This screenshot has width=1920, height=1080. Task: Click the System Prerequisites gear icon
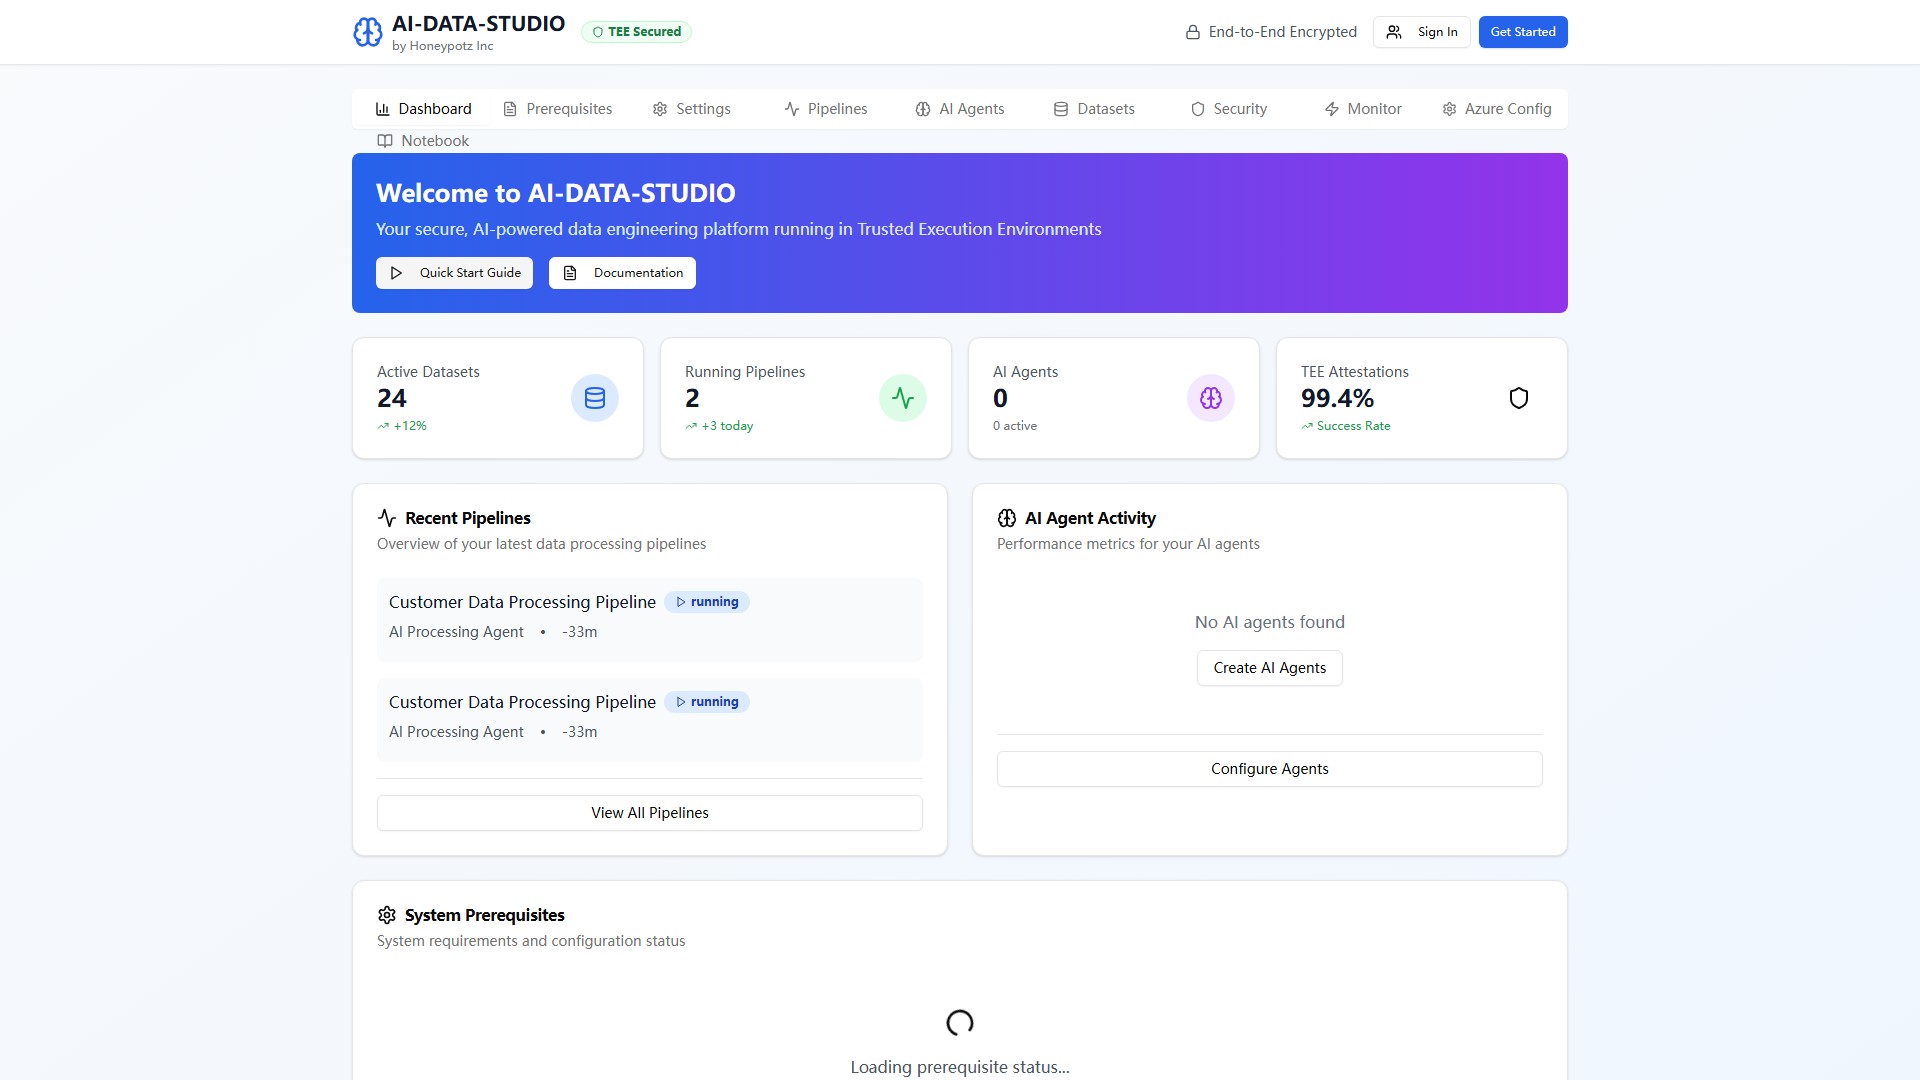pos(387,915)
